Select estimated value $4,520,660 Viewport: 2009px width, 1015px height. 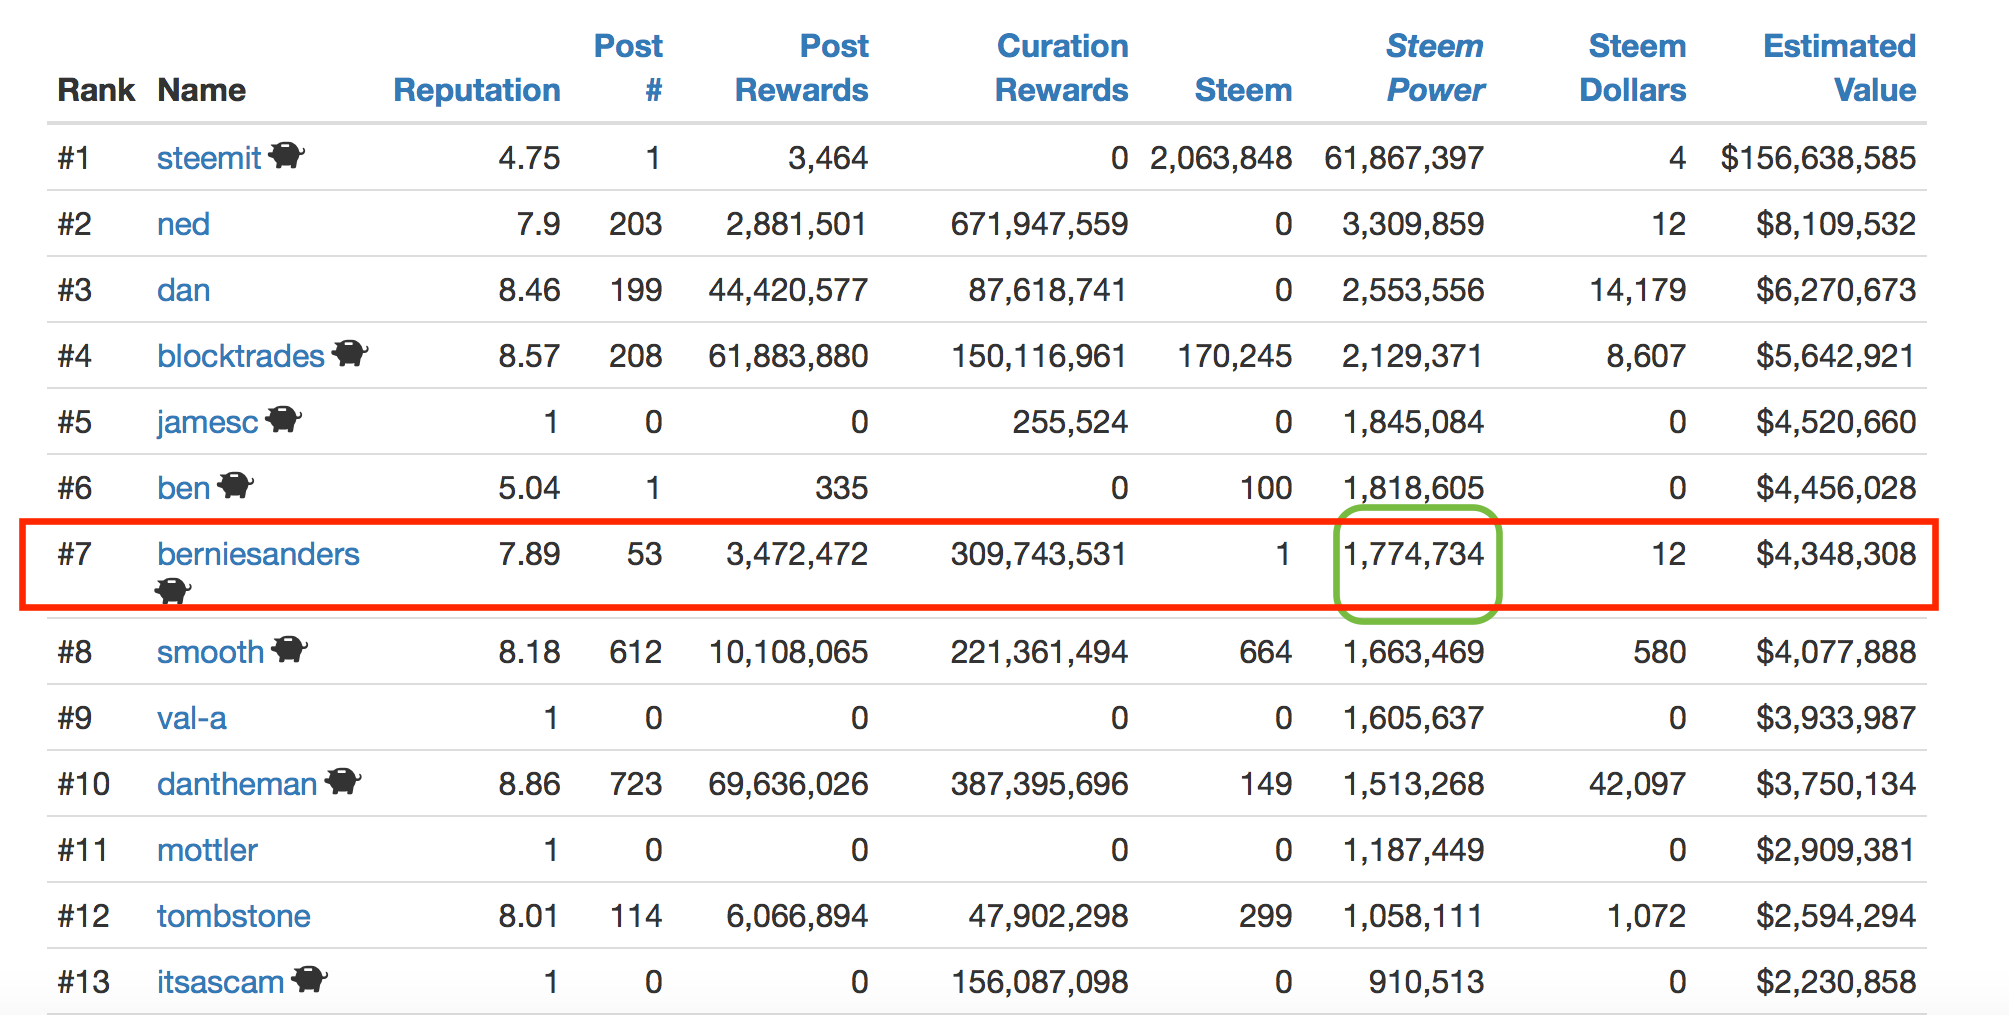(1836, 422)
